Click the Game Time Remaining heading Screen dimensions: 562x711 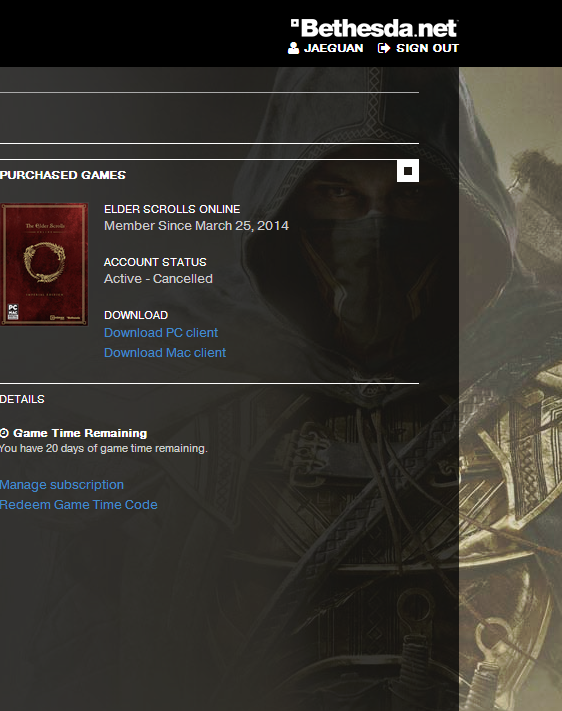[80, 433]
